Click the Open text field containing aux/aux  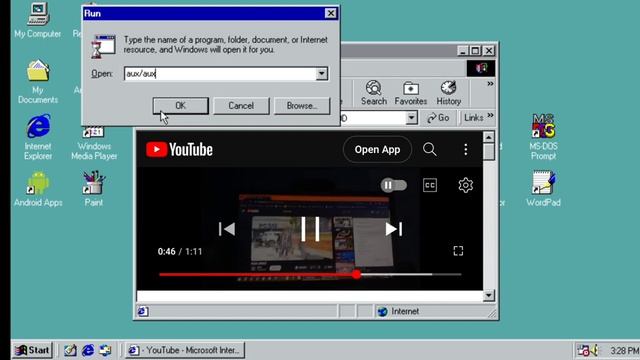[x=220, y=74]
